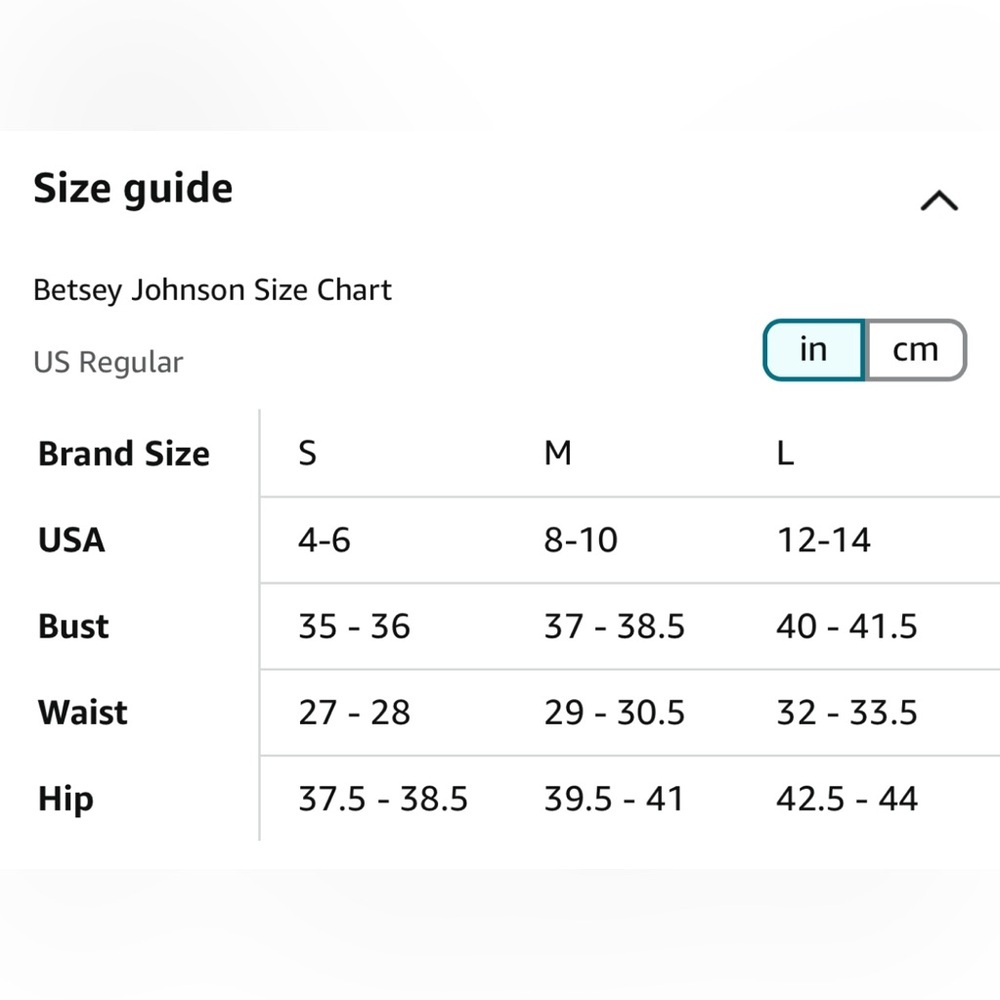Click USA size 4-6 cell
This screenshot has width=1000, height=1000.
(x=324, y=540)
